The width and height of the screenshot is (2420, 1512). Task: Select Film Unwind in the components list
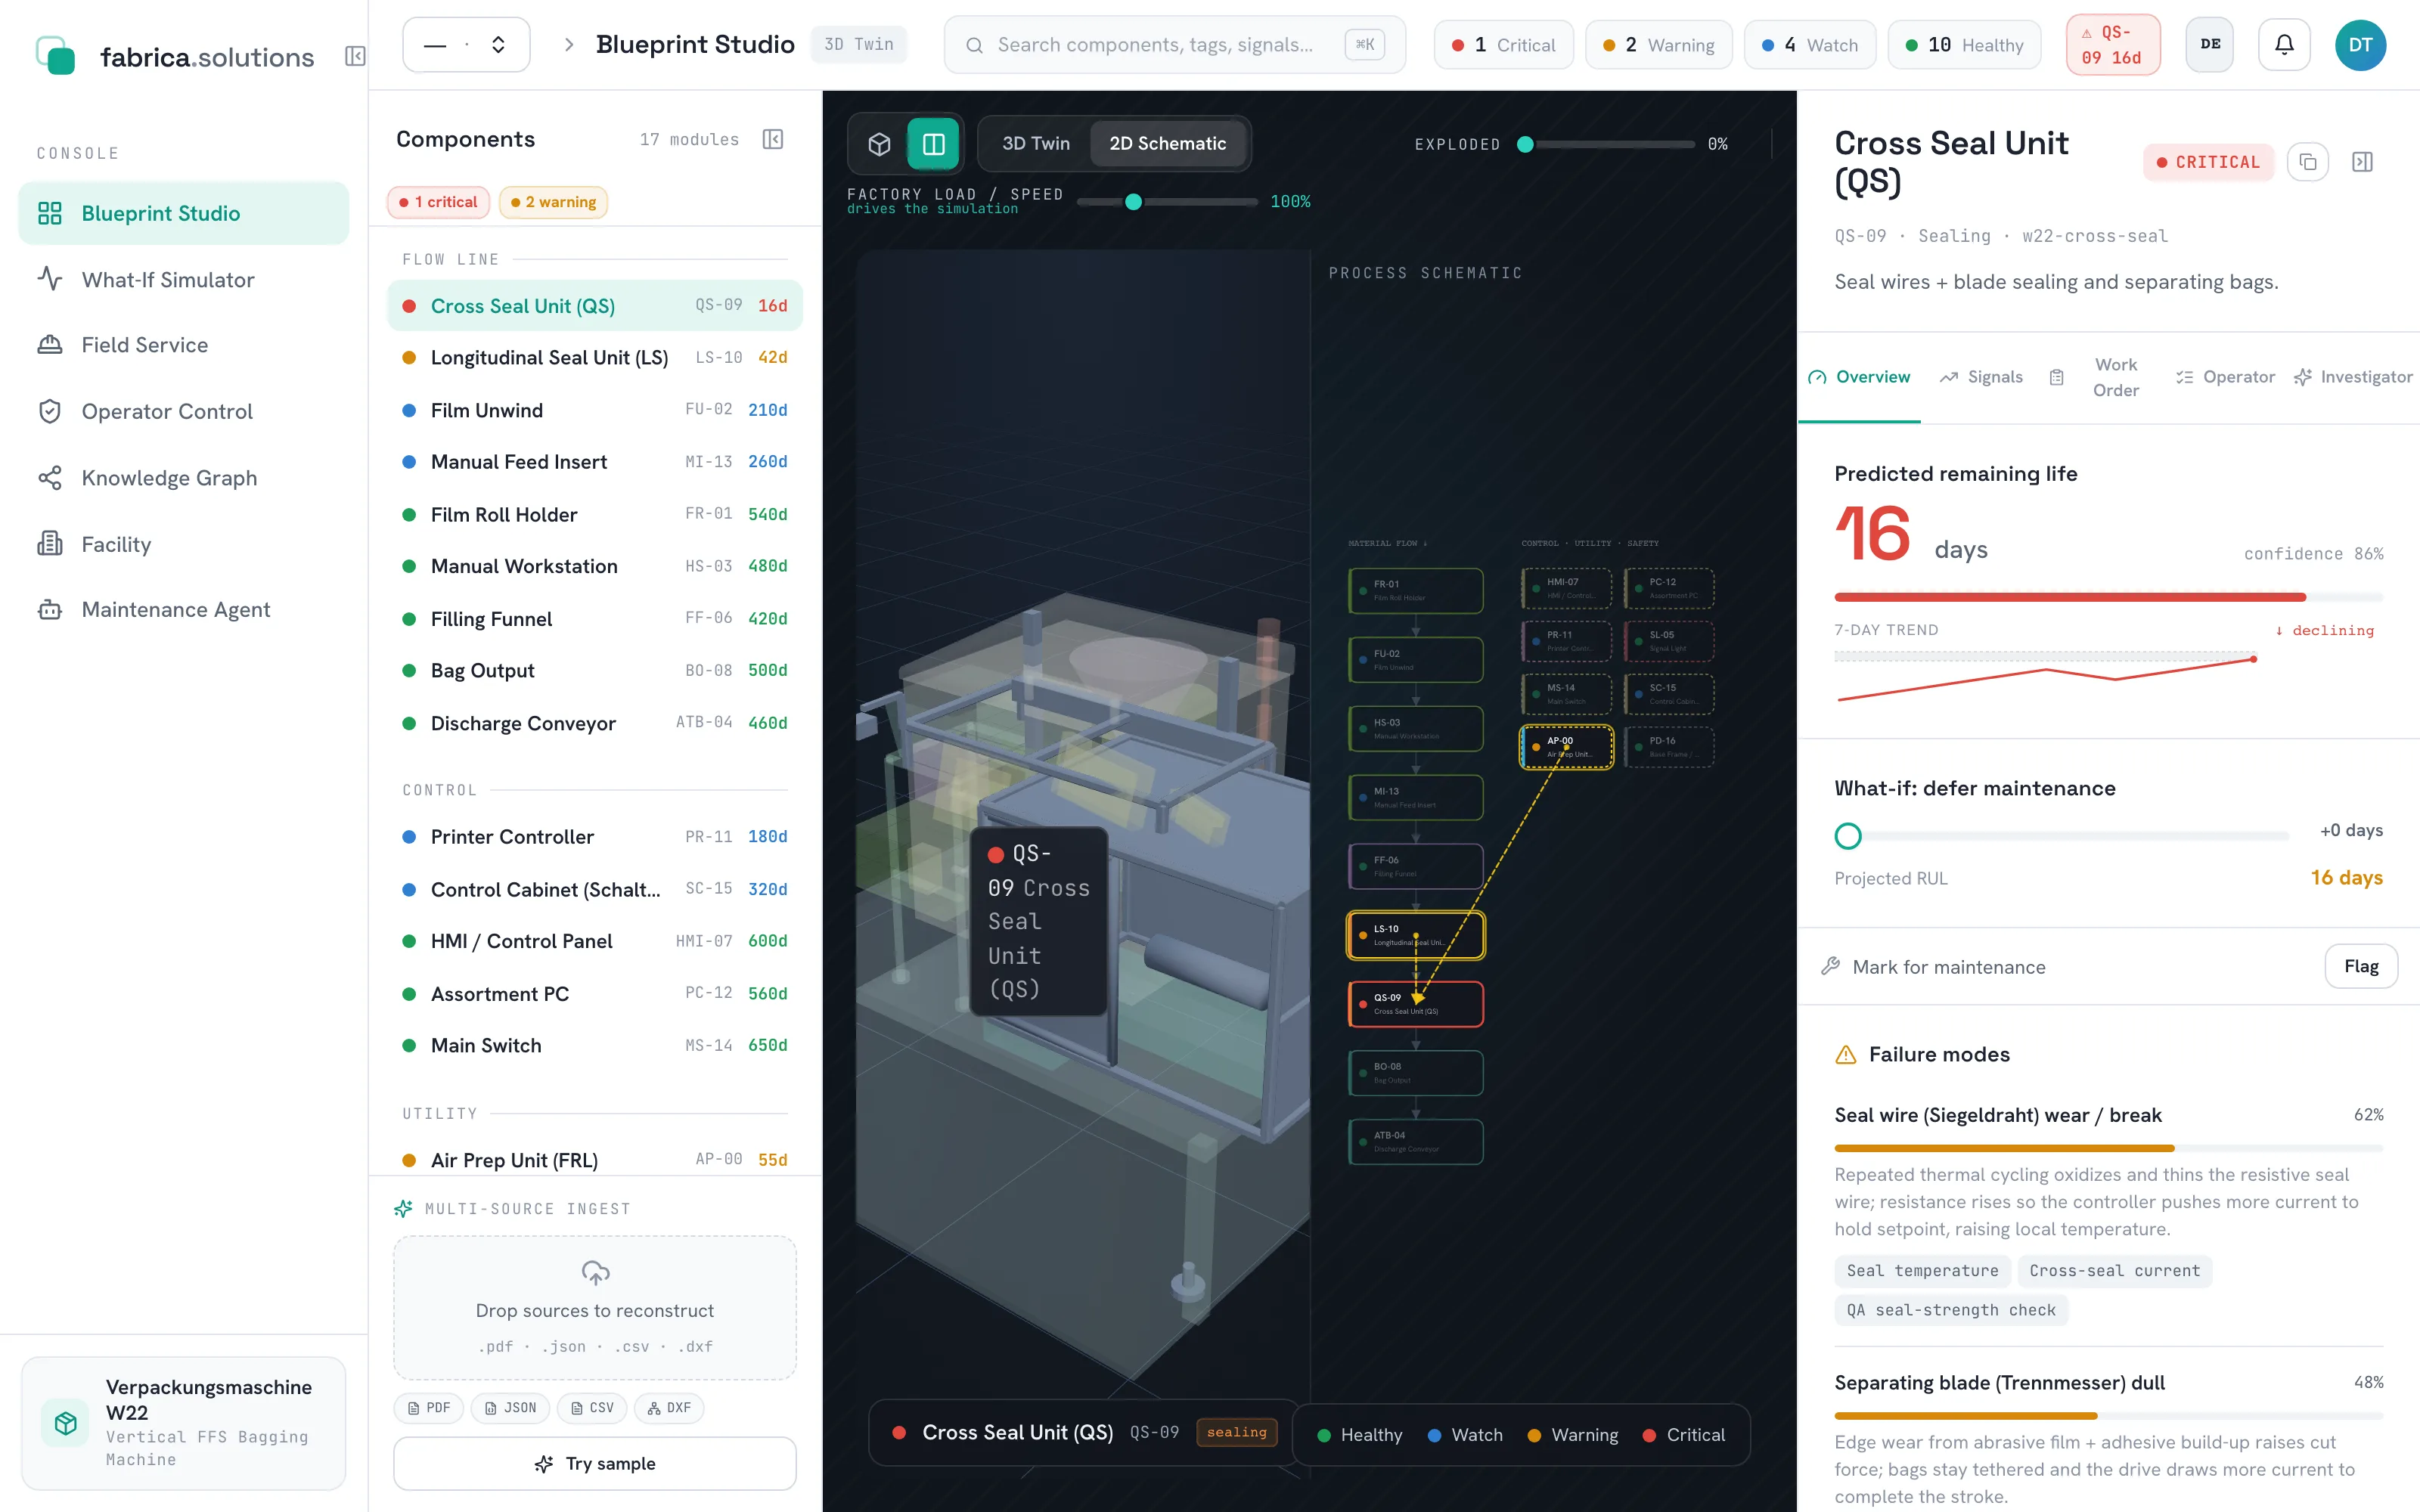click(x=595, y=410)
